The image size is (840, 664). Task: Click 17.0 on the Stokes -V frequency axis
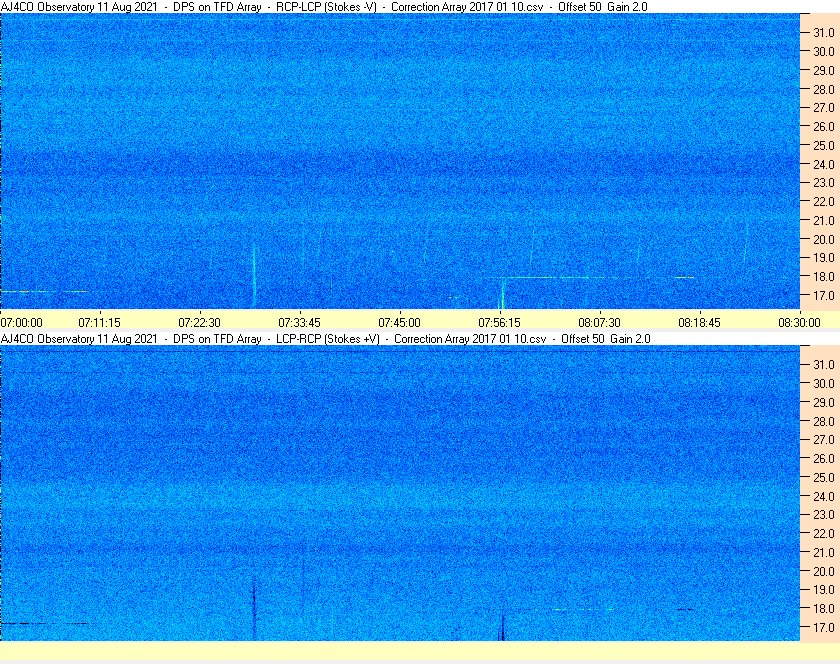[824, 295]
